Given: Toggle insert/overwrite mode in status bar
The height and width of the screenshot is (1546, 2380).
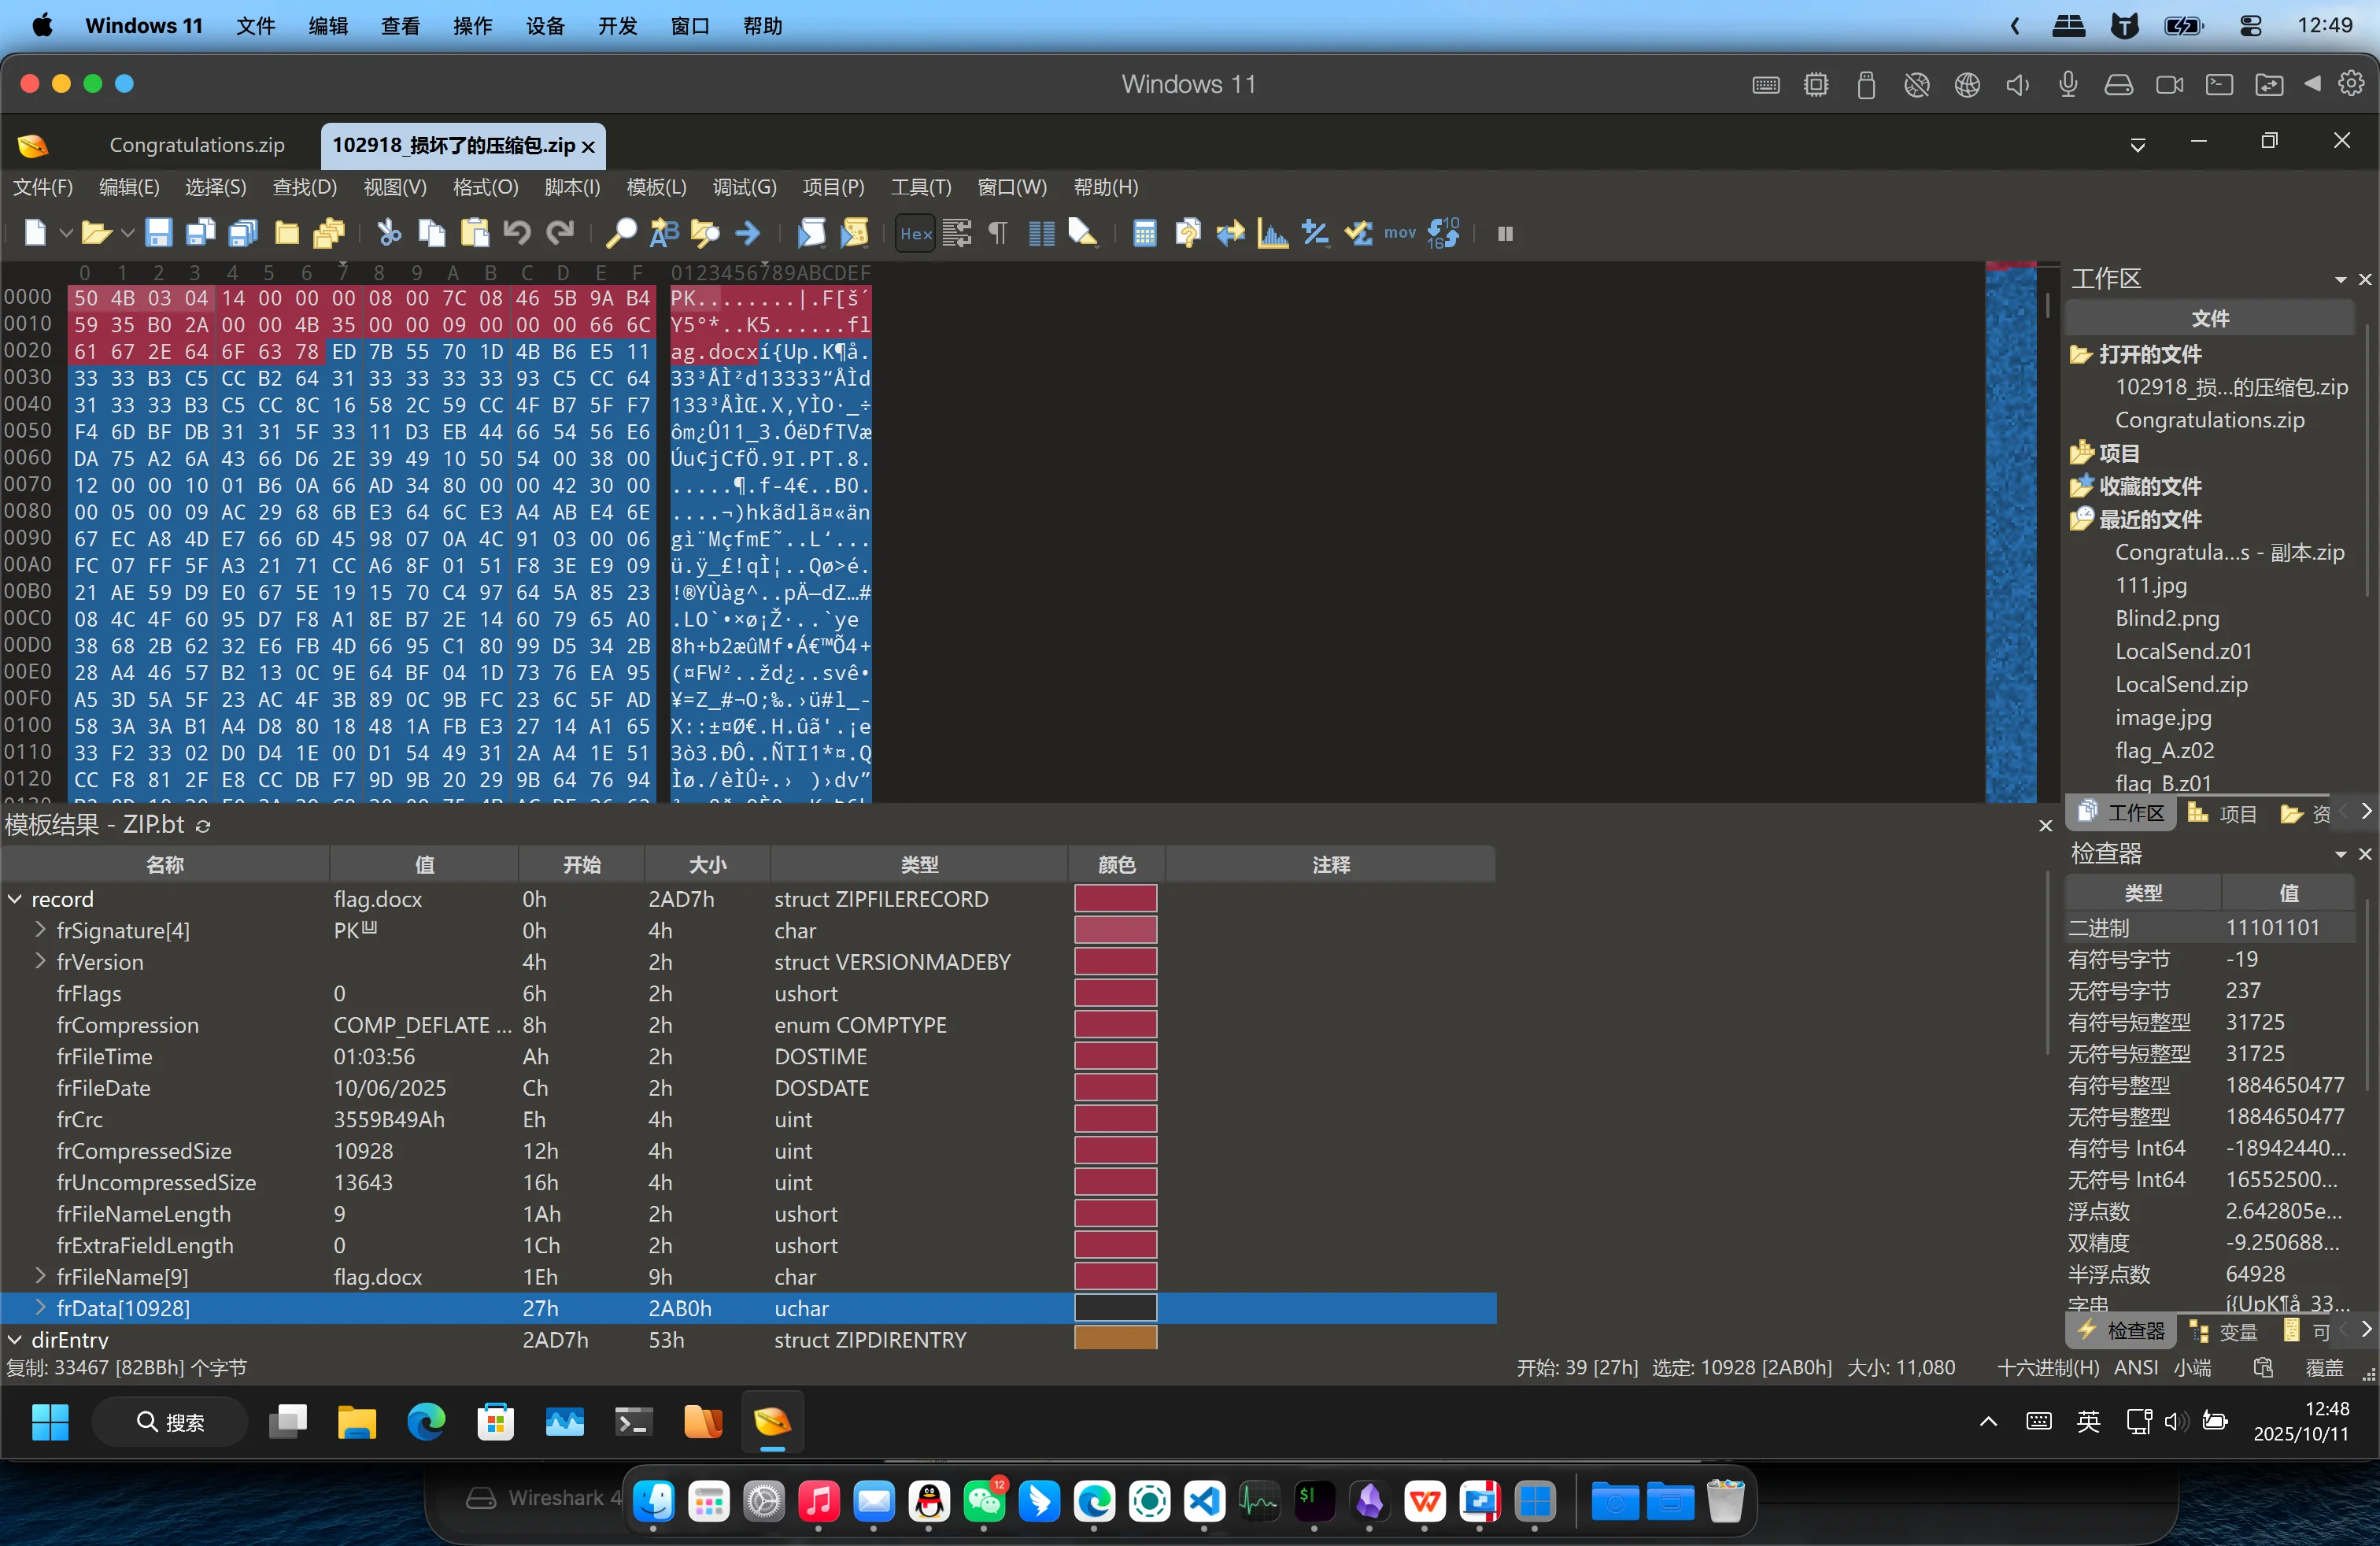Looking at the screenshot, I should (2324, 1367).
